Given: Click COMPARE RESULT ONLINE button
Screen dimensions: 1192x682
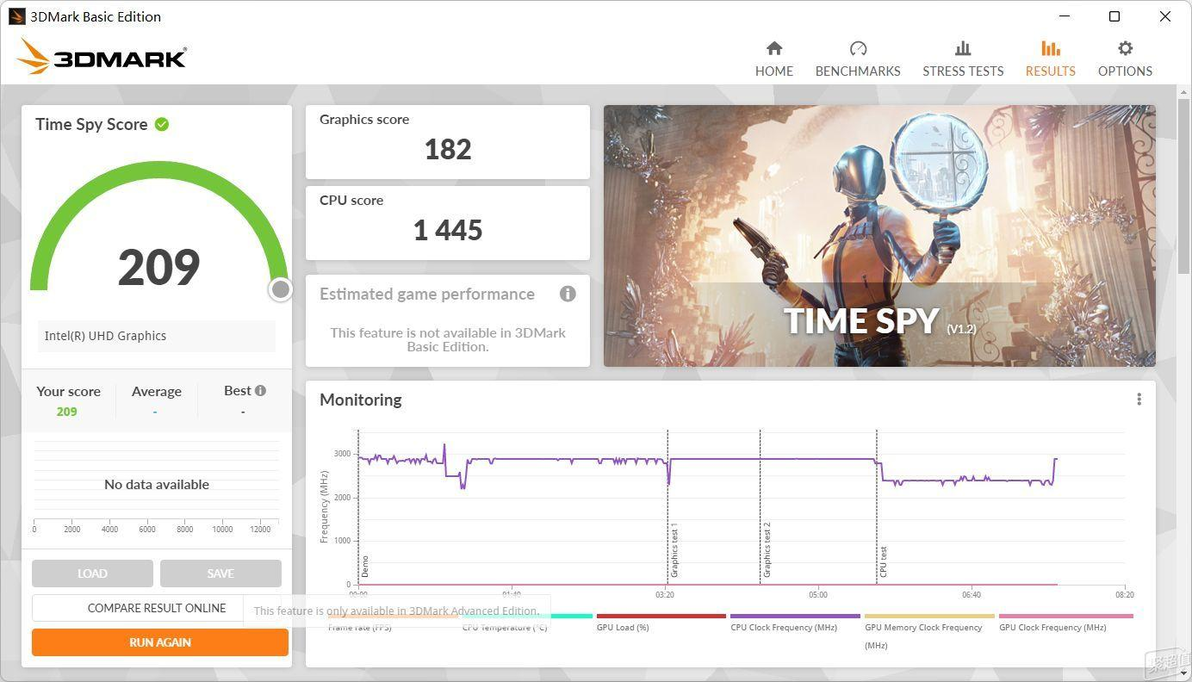Looking at the screenshot, I should 157,608.
